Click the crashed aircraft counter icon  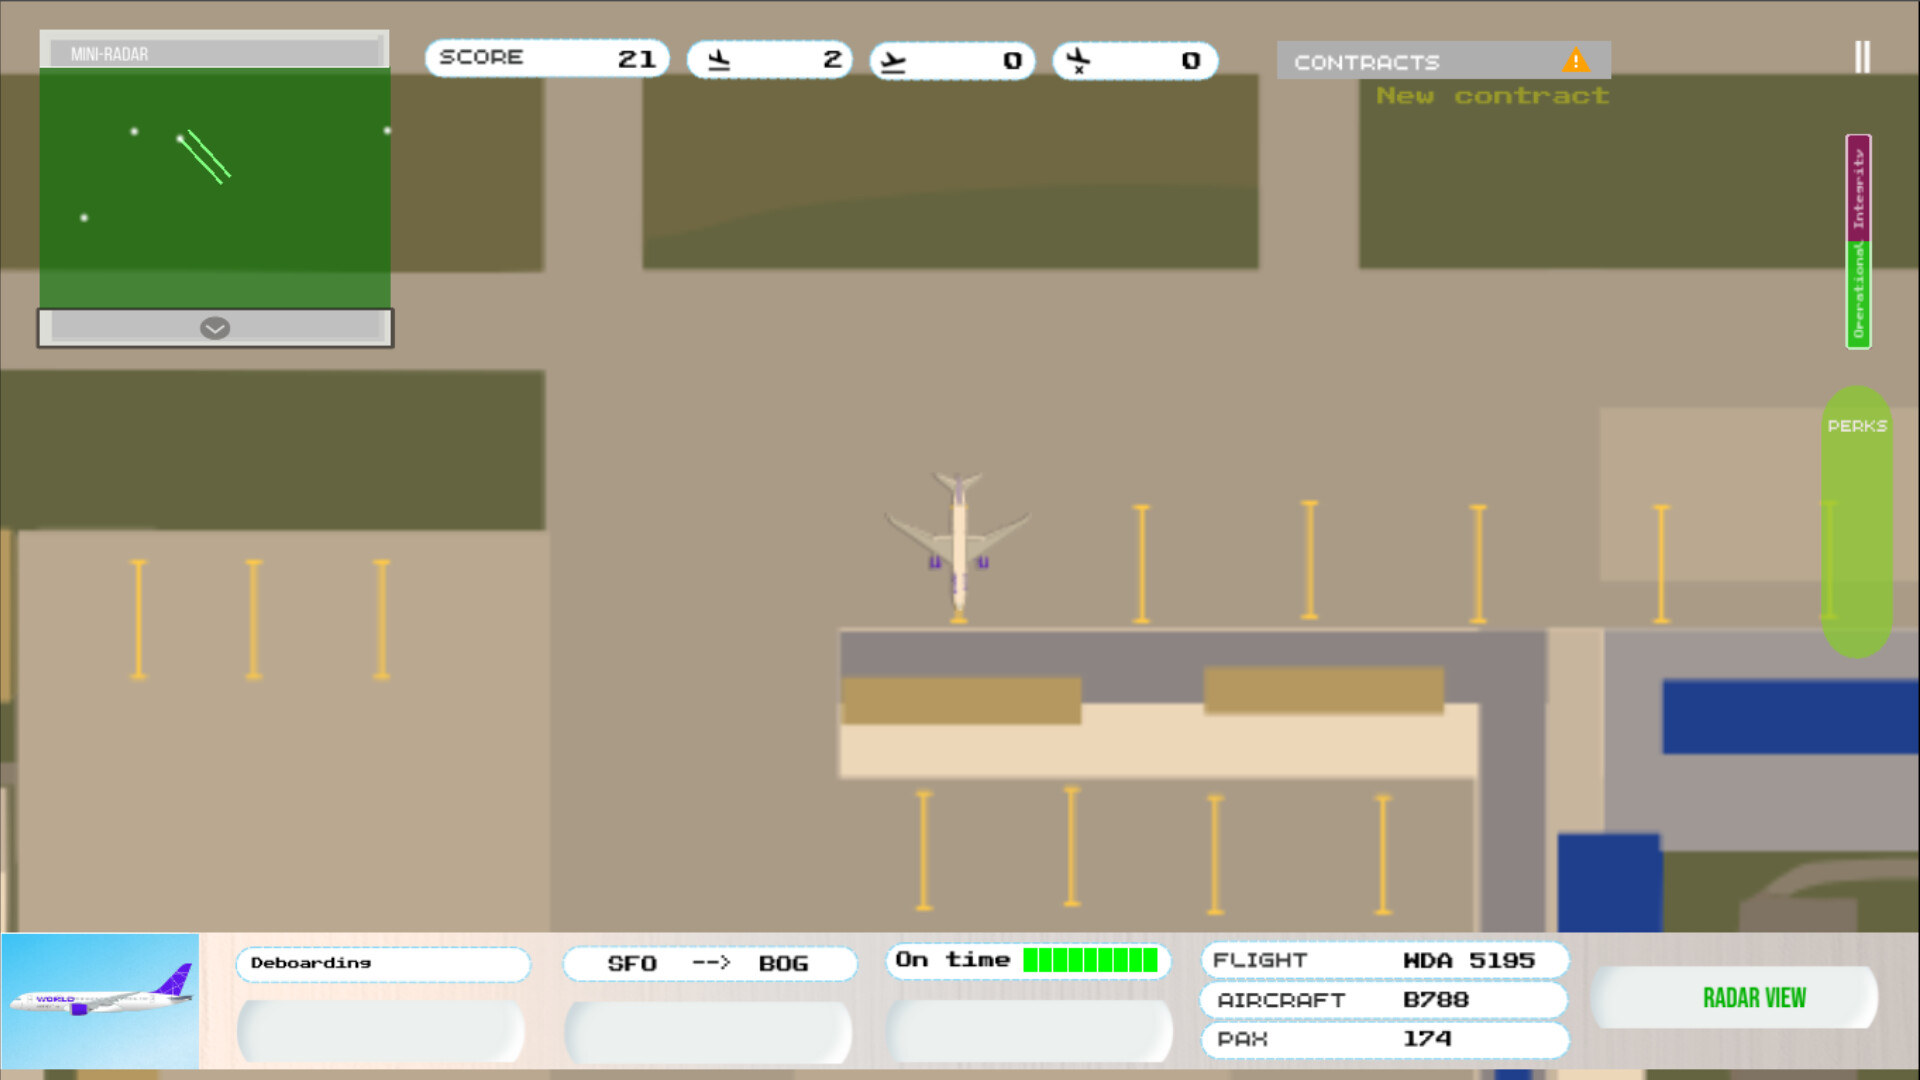point(1080,59)
